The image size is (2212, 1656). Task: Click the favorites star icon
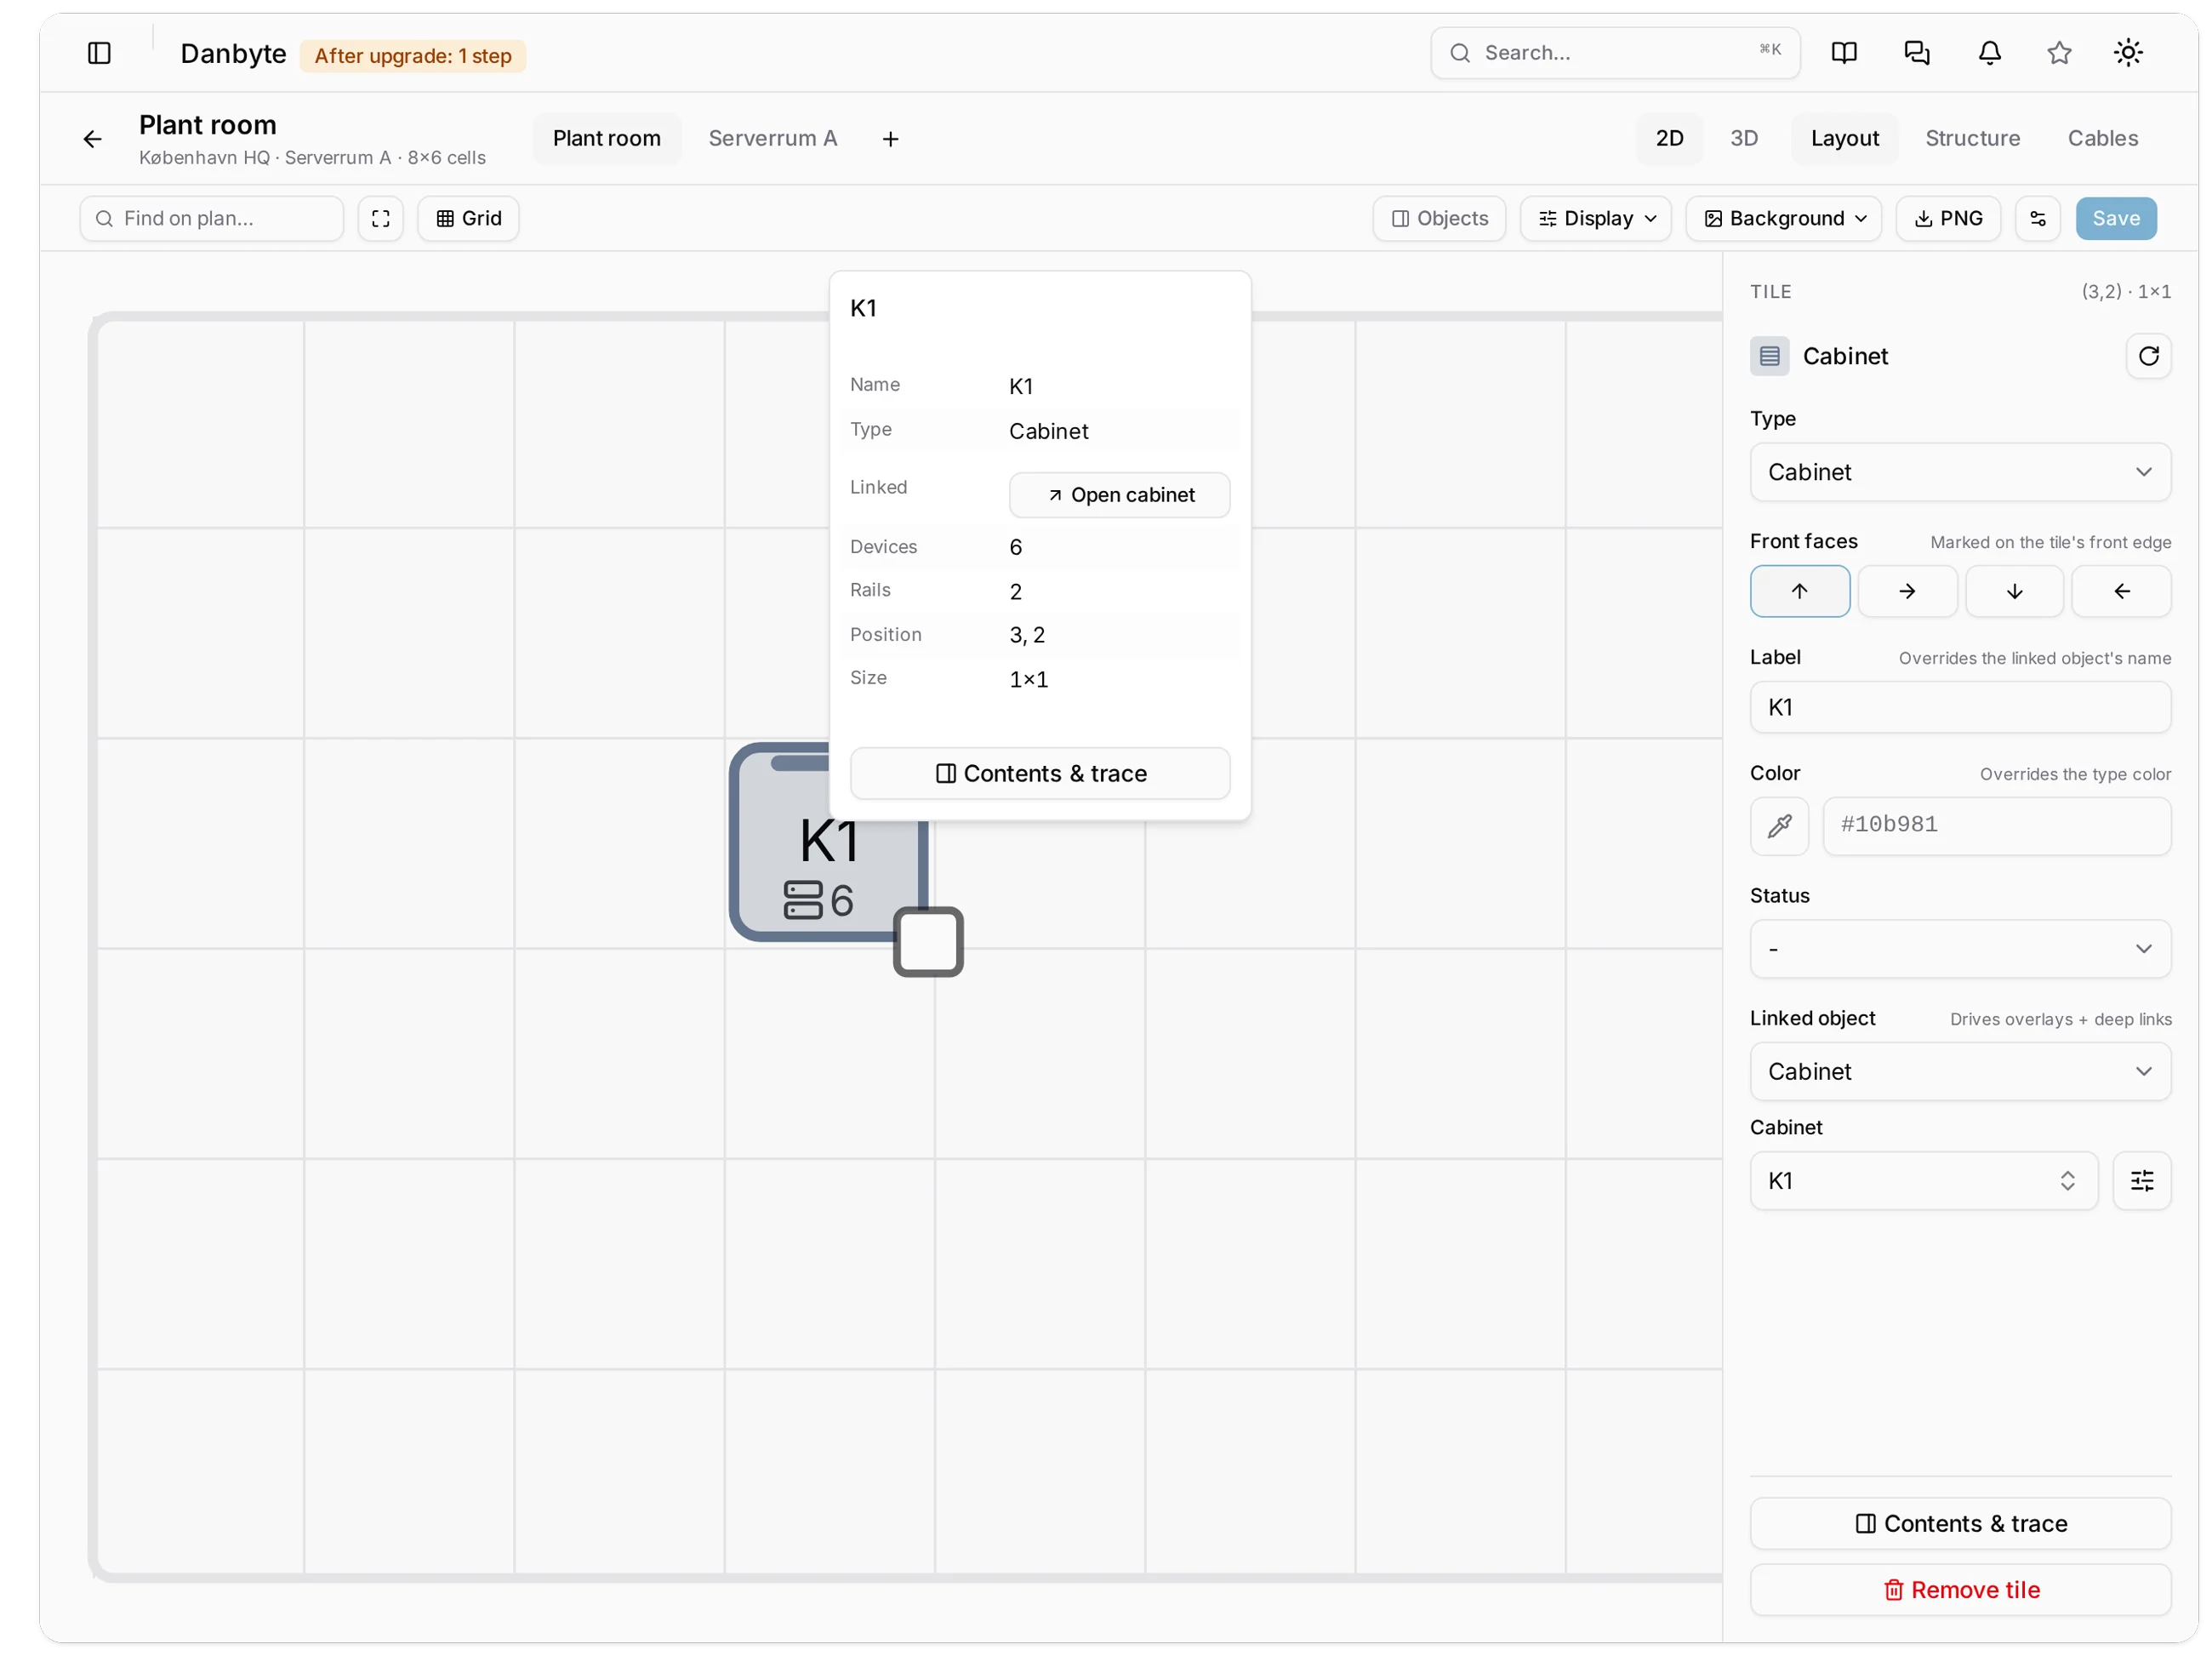pos(2059,53)
